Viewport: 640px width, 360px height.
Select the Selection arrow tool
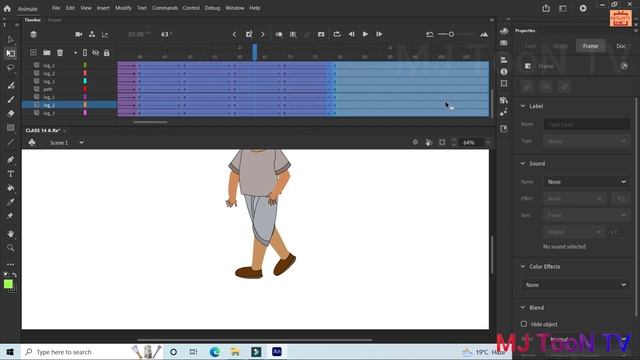(x=11, y=40)
